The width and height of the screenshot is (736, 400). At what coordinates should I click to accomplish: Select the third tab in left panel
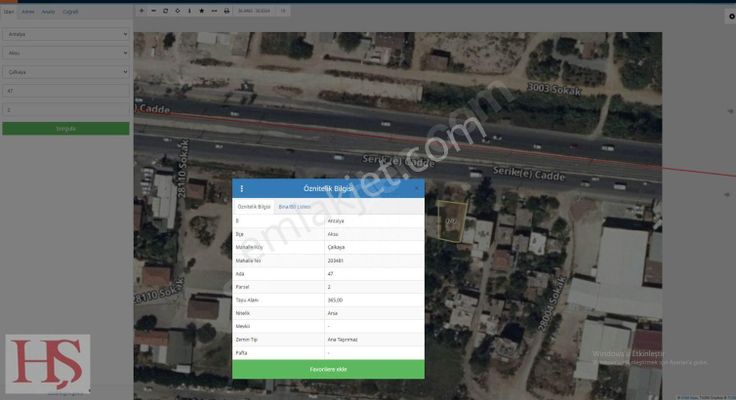click(48, 12)
